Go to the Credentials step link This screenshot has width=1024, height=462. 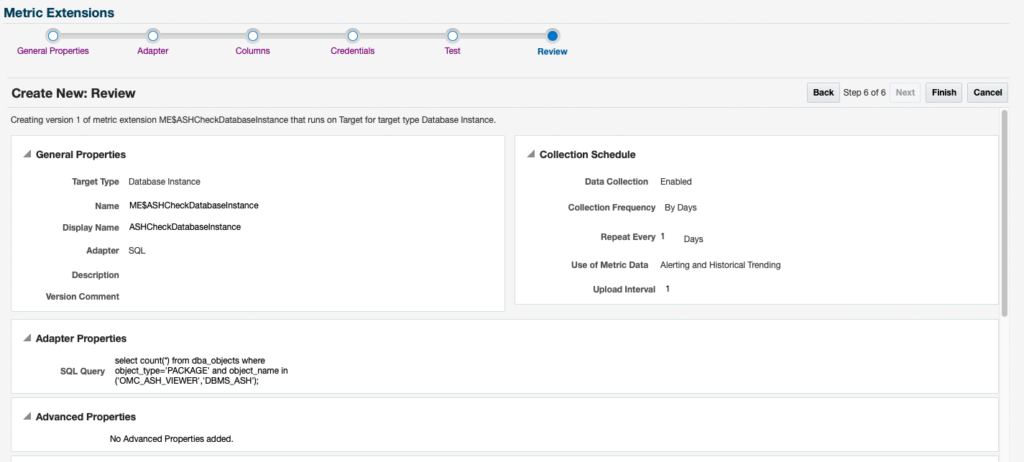pos(353,51)
